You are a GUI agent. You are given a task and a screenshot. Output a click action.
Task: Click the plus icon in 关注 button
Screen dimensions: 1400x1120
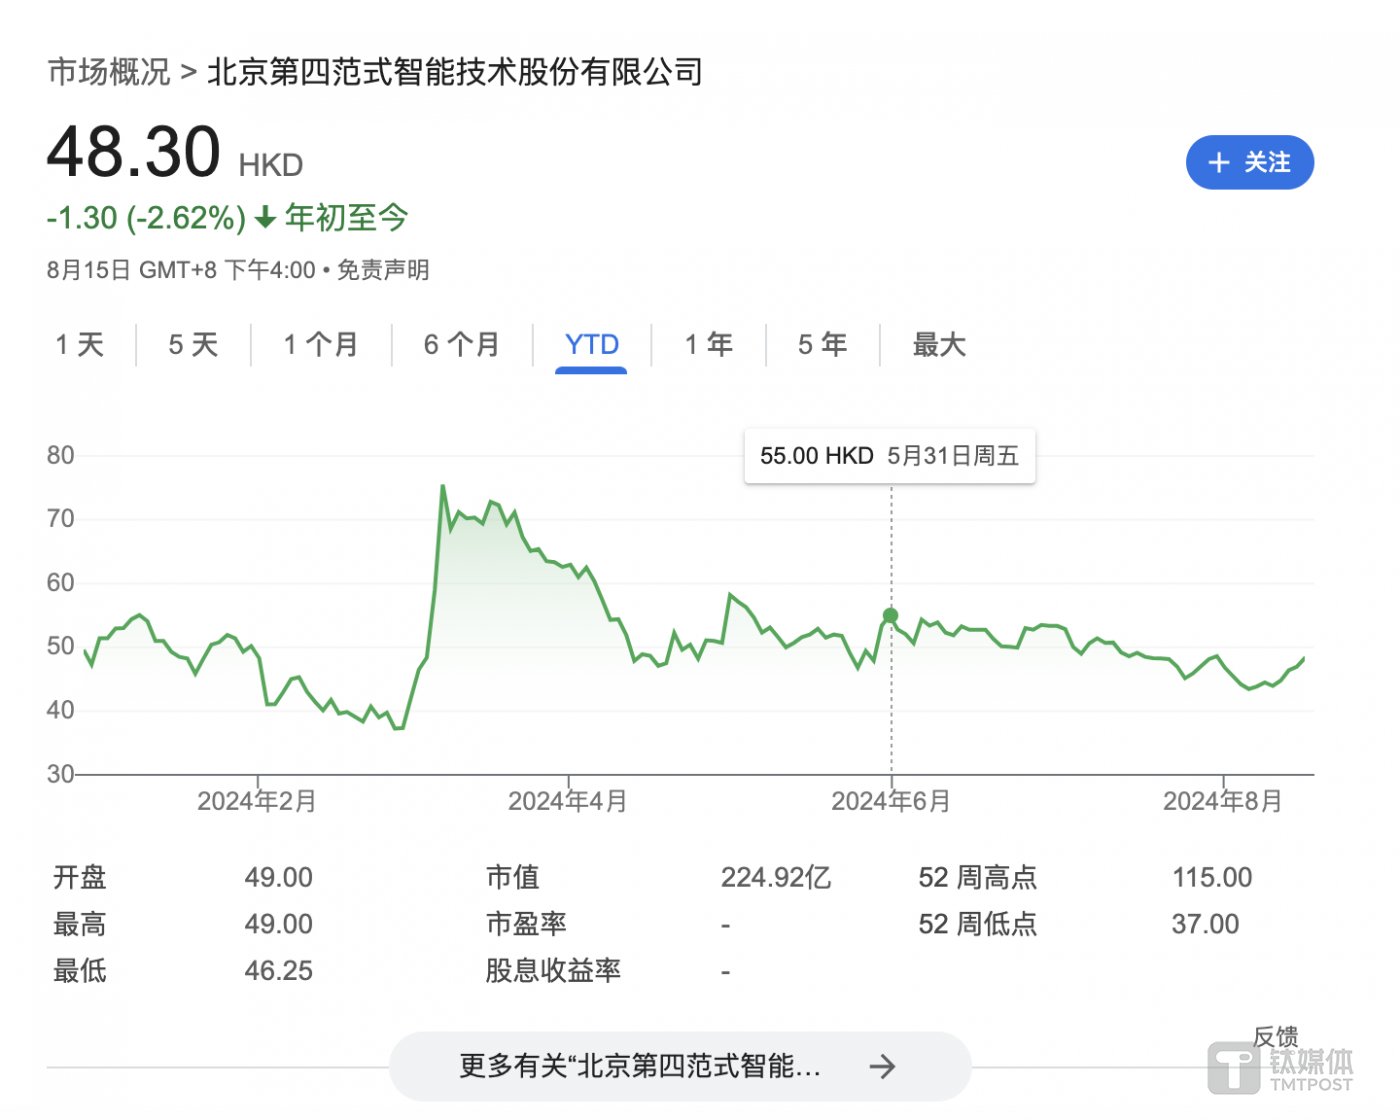tap(1218, 163)
